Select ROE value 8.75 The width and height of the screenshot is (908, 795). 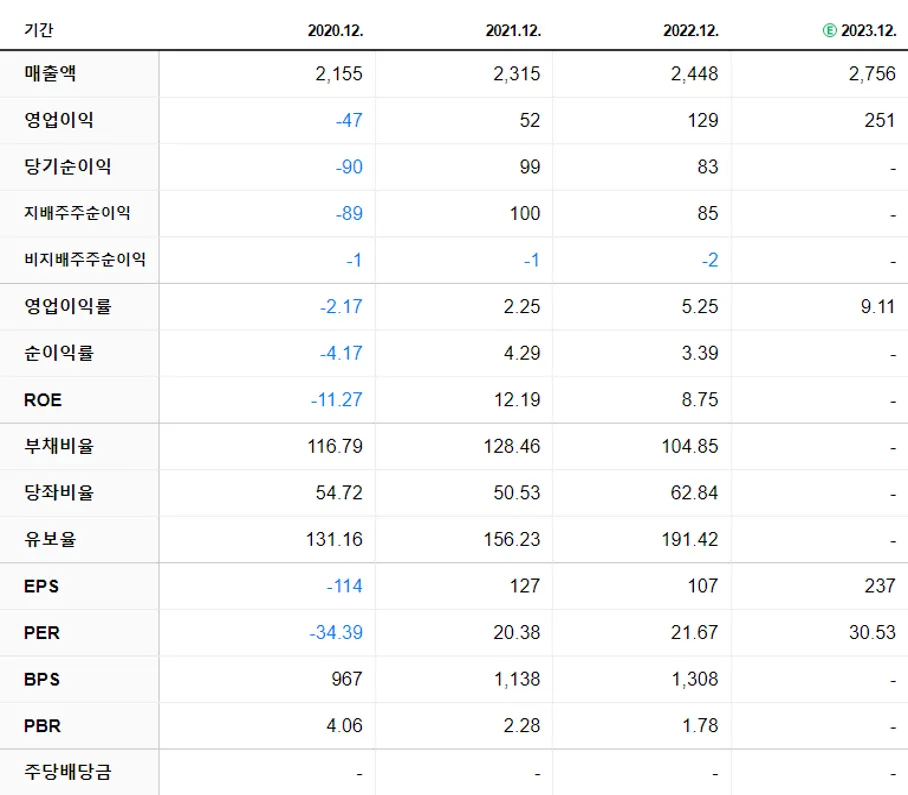(700, 400)
